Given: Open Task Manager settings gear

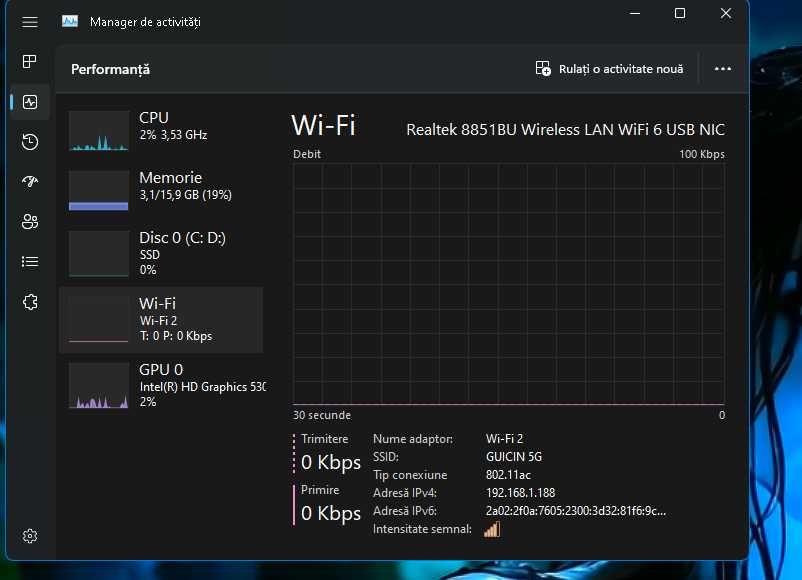Looking at the screenshot, I should coord(30,536).
